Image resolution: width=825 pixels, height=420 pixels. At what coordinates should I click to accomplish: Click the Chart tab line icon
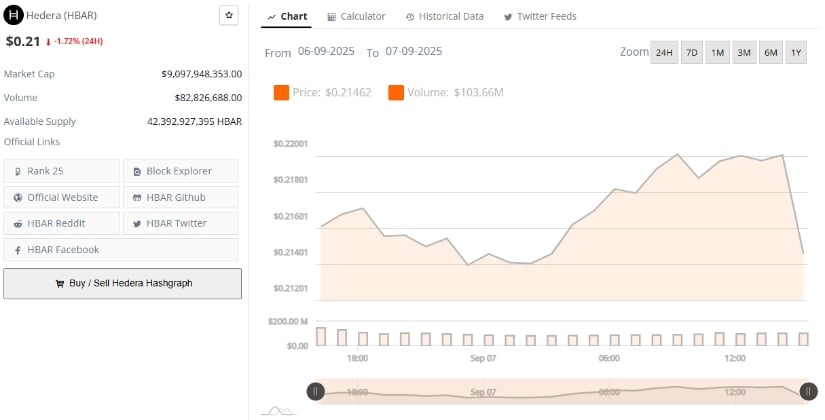tap(271, 17)
